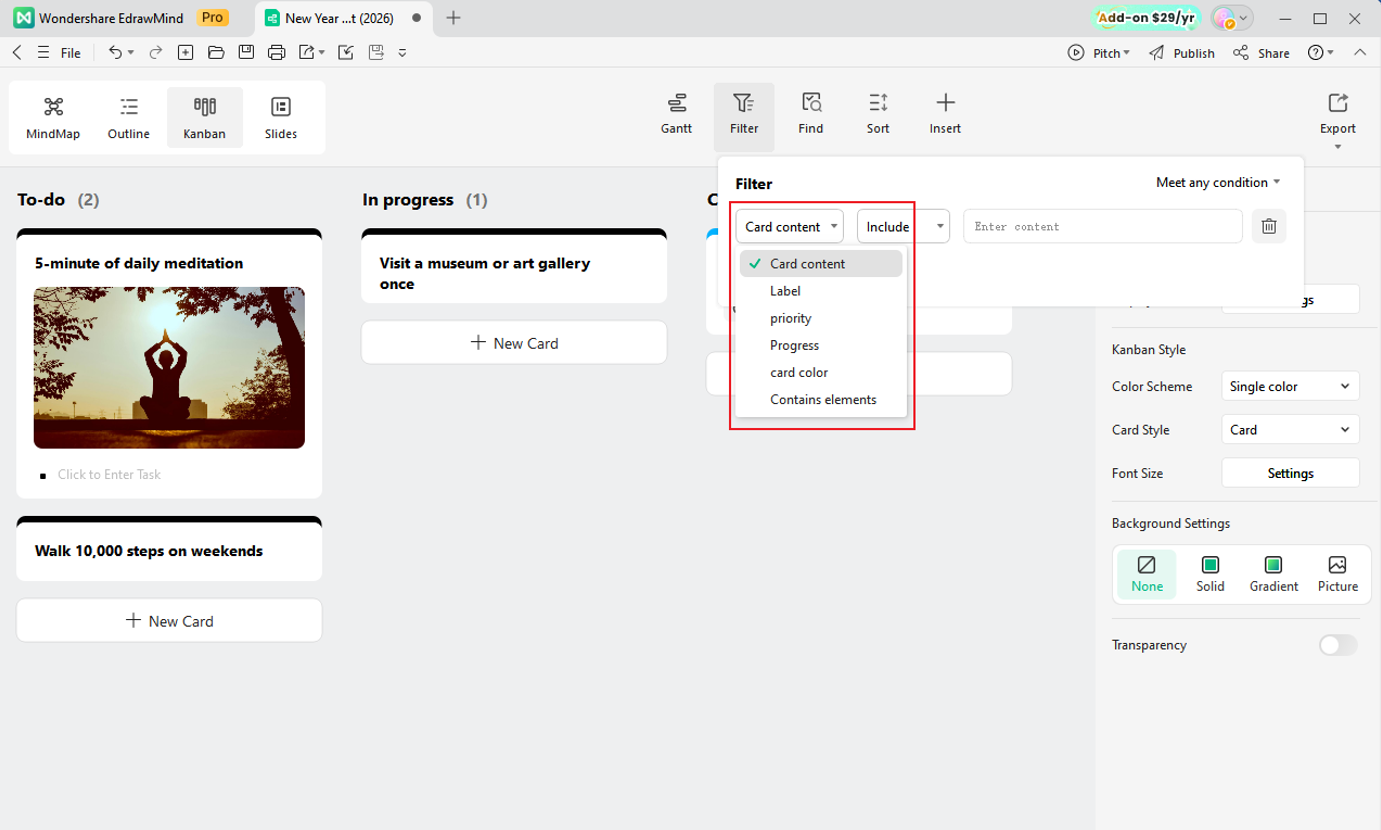The image size is (1381, 830).
Task: Delete the filter condition with trash icon
Action: pos(1269,226)
